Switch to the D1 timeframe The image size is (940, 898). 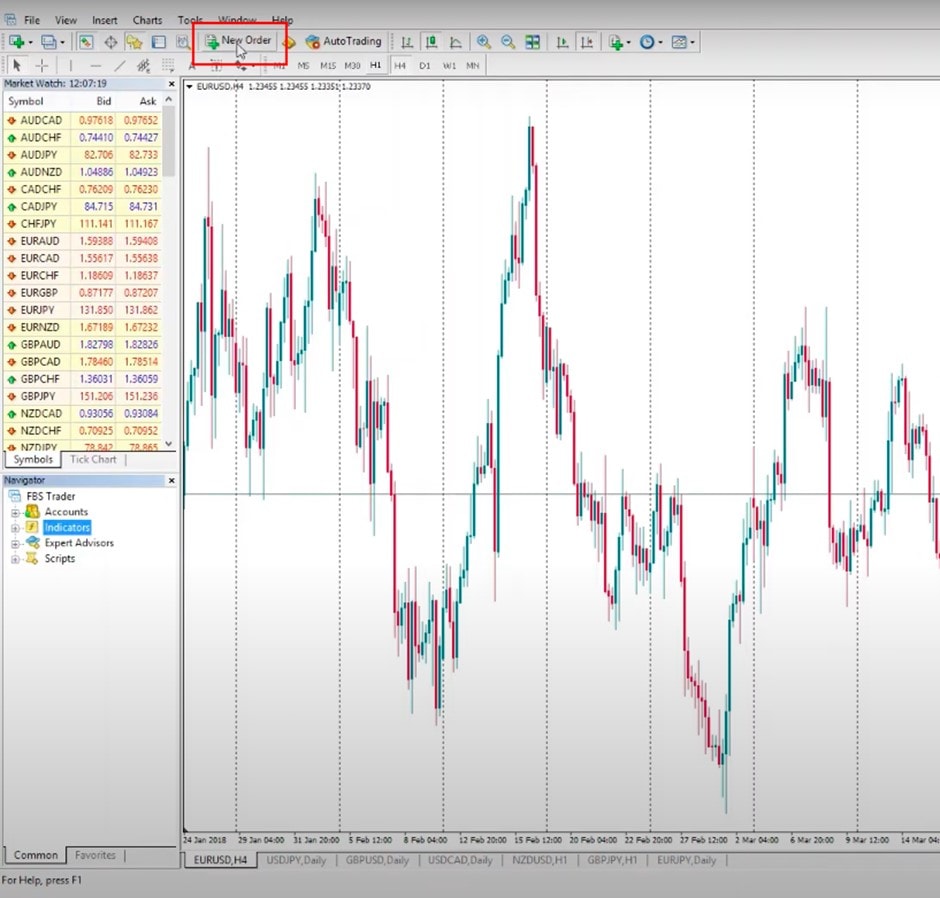(425, 66)
